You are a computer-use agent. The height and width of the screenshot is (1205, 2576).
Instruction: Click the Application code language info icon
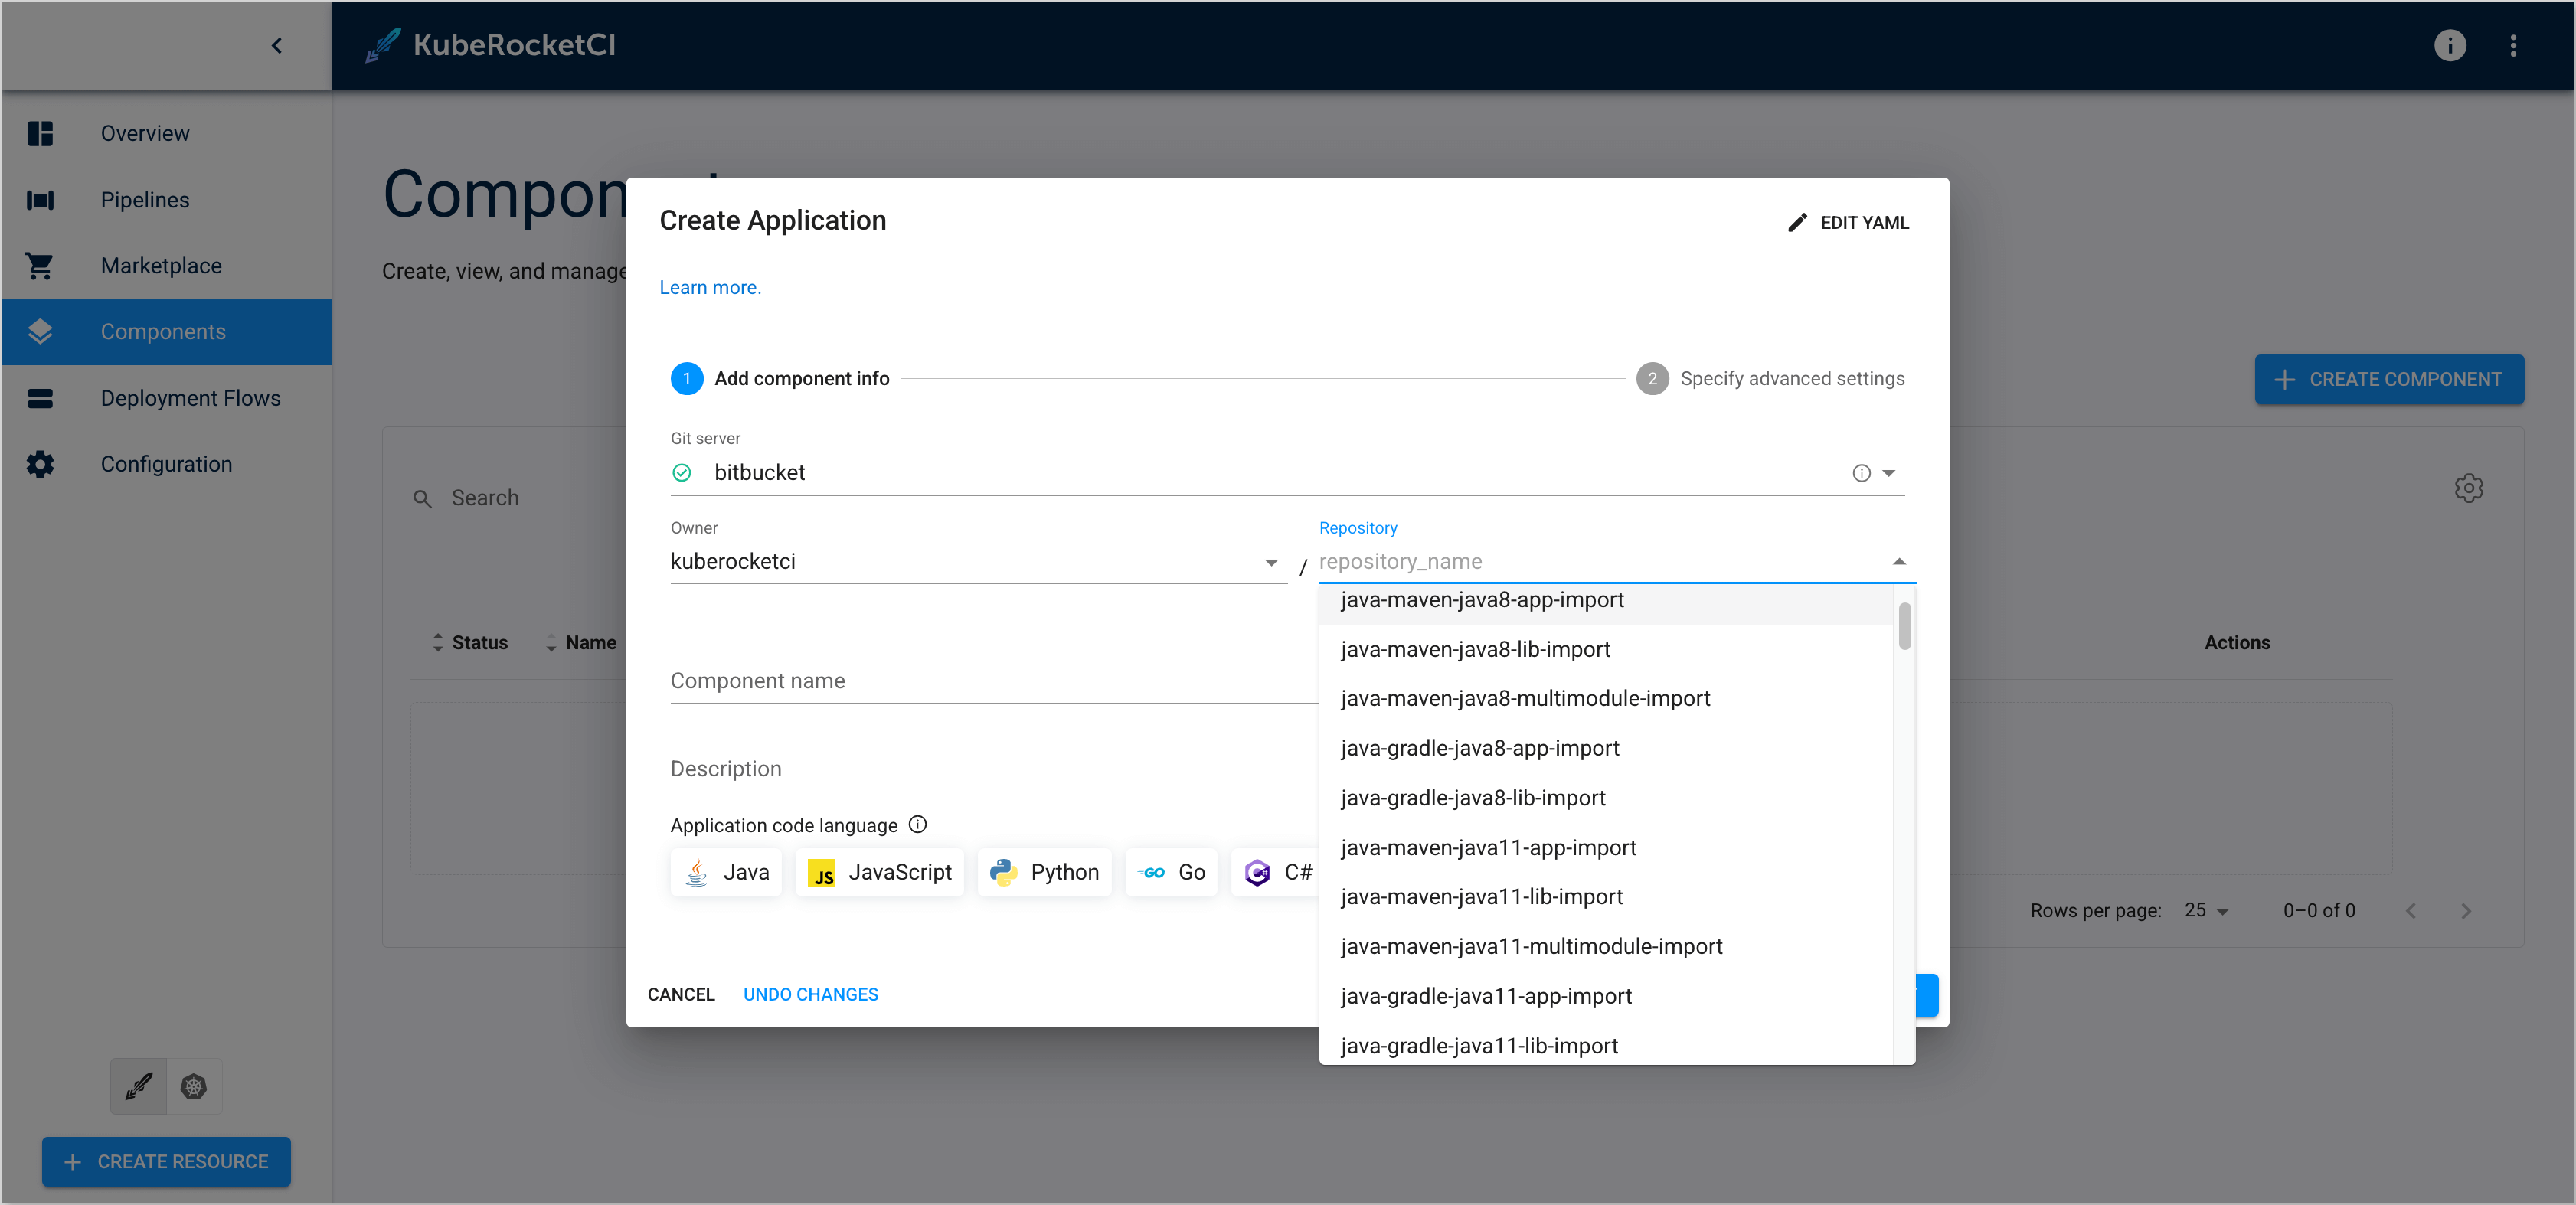click(917, 825)
